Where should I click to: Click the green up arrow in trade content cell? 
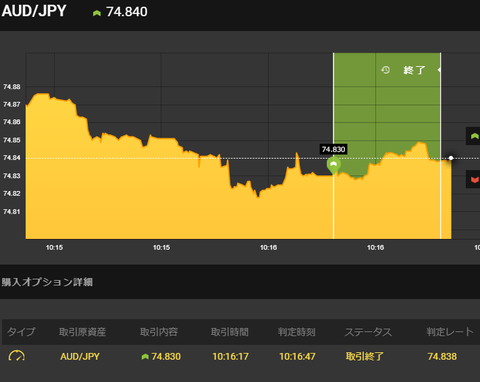[145, 357]
